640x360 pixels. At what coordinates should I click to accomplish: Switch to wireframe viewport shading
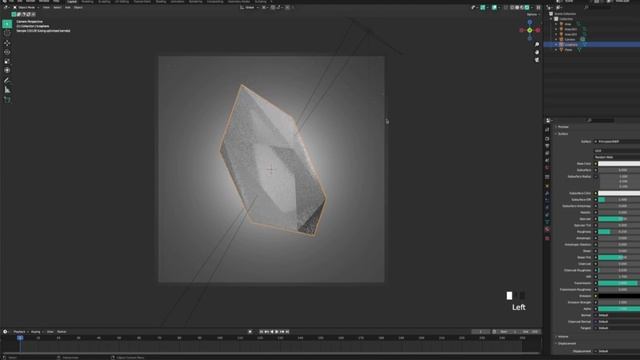point(512,7)
